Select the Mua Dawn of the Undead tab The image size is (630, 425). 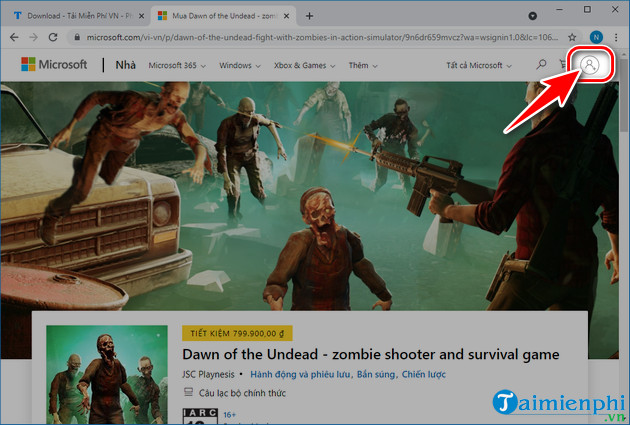click(x=223, y=16)
